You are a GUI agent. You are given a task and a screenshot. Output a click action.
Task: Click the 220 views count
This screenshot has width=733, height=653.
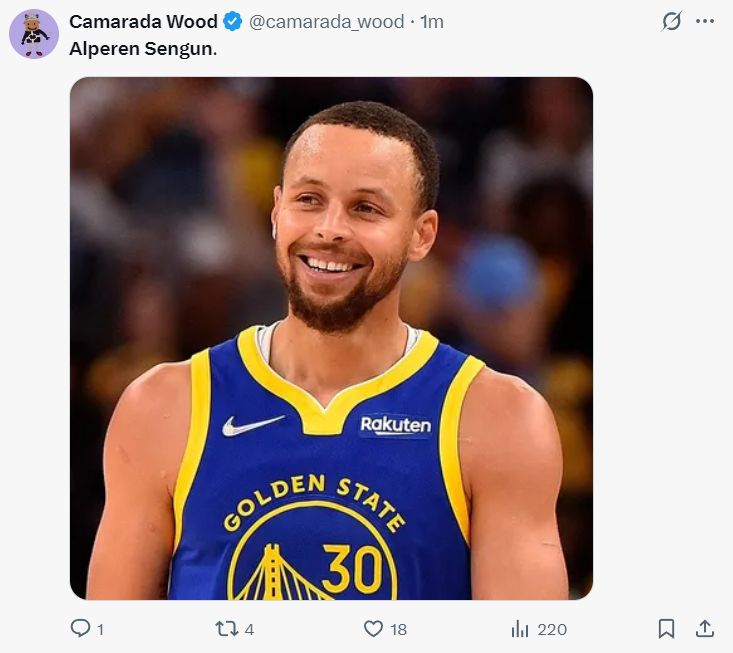pyautogui.click(x=552, y=629)
